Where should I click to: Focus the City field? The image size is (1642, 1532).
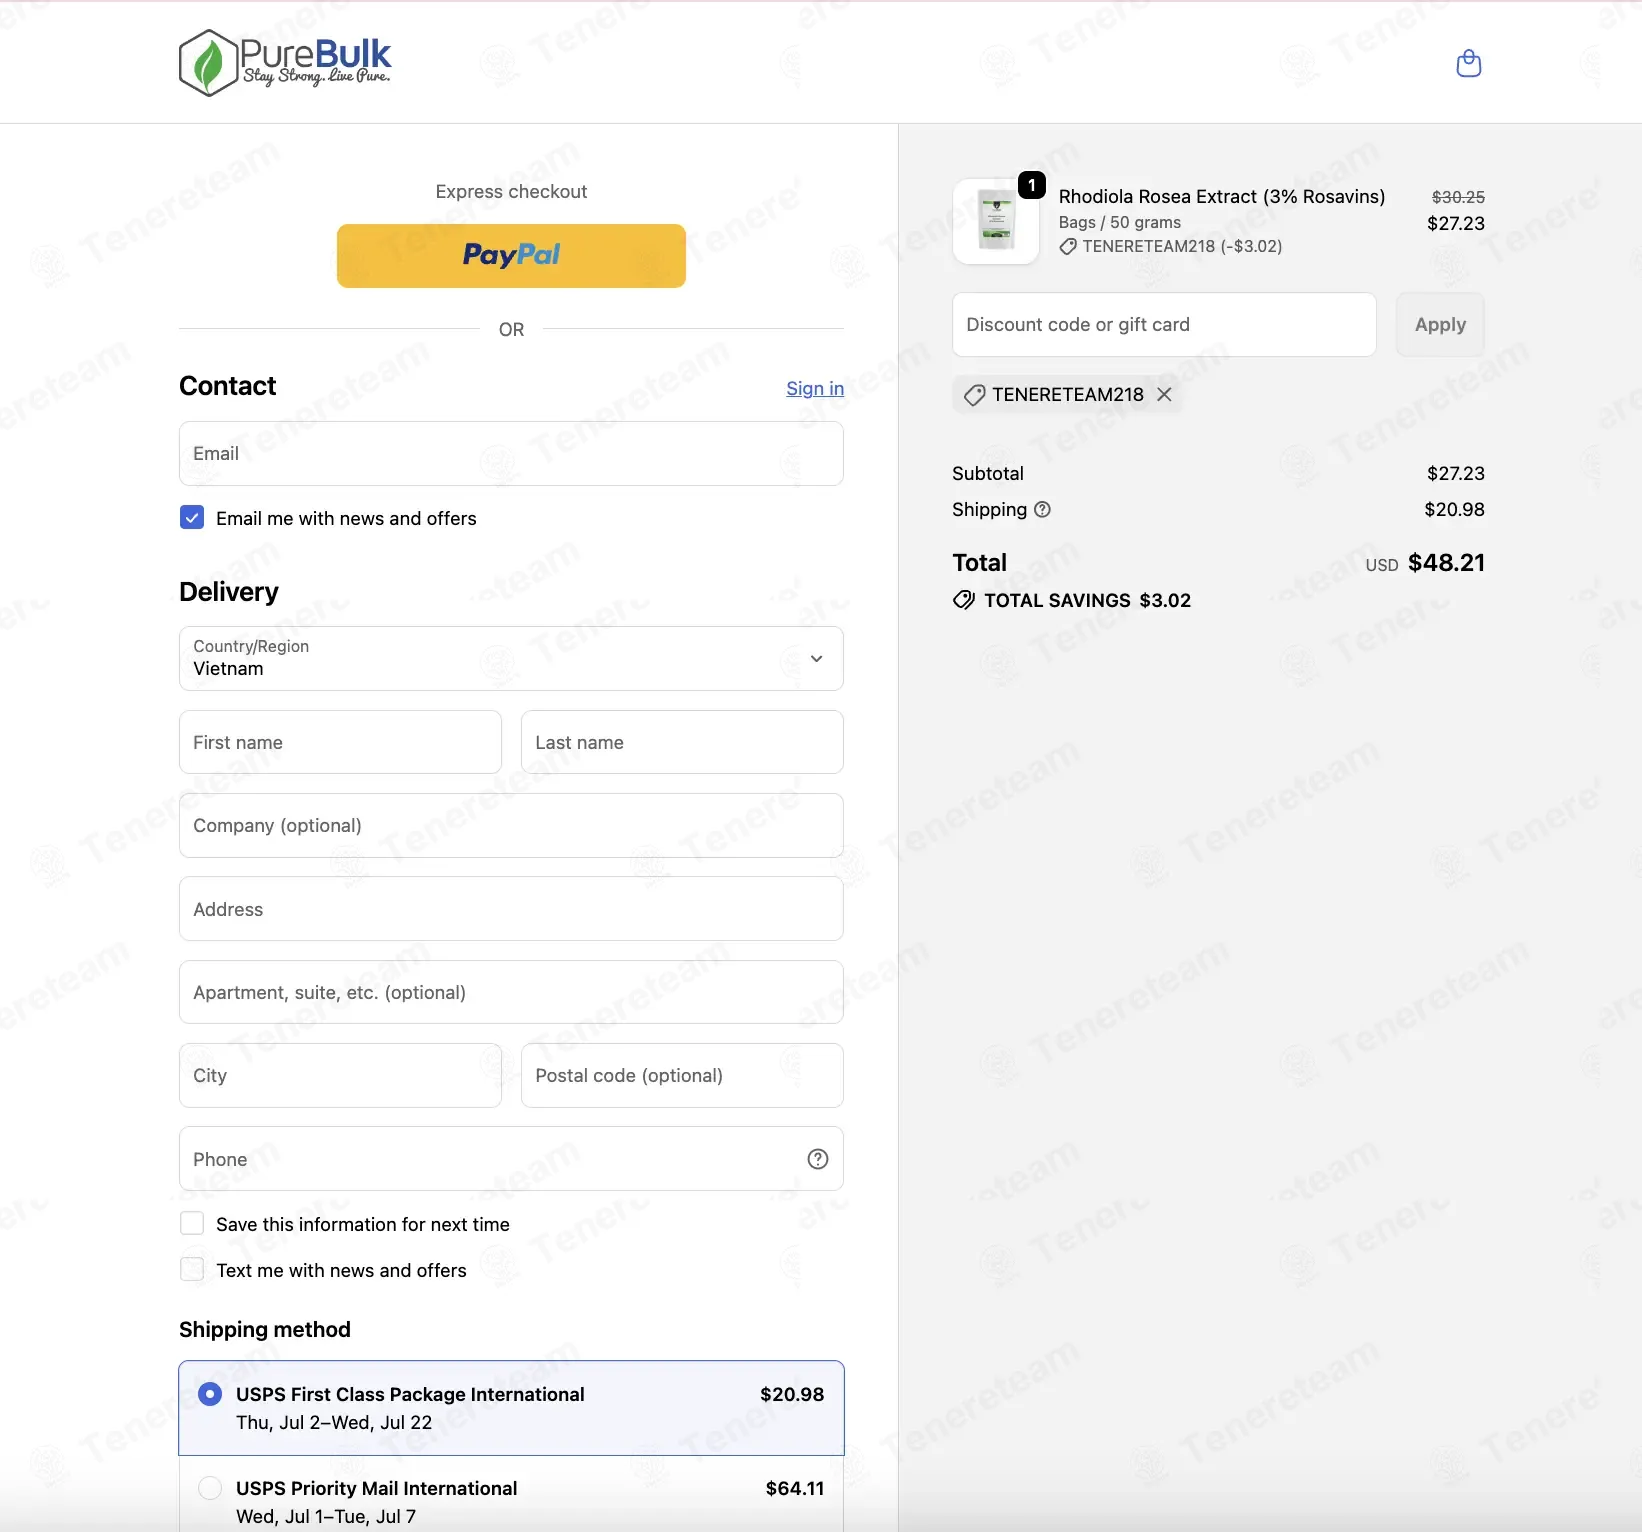340,1075
